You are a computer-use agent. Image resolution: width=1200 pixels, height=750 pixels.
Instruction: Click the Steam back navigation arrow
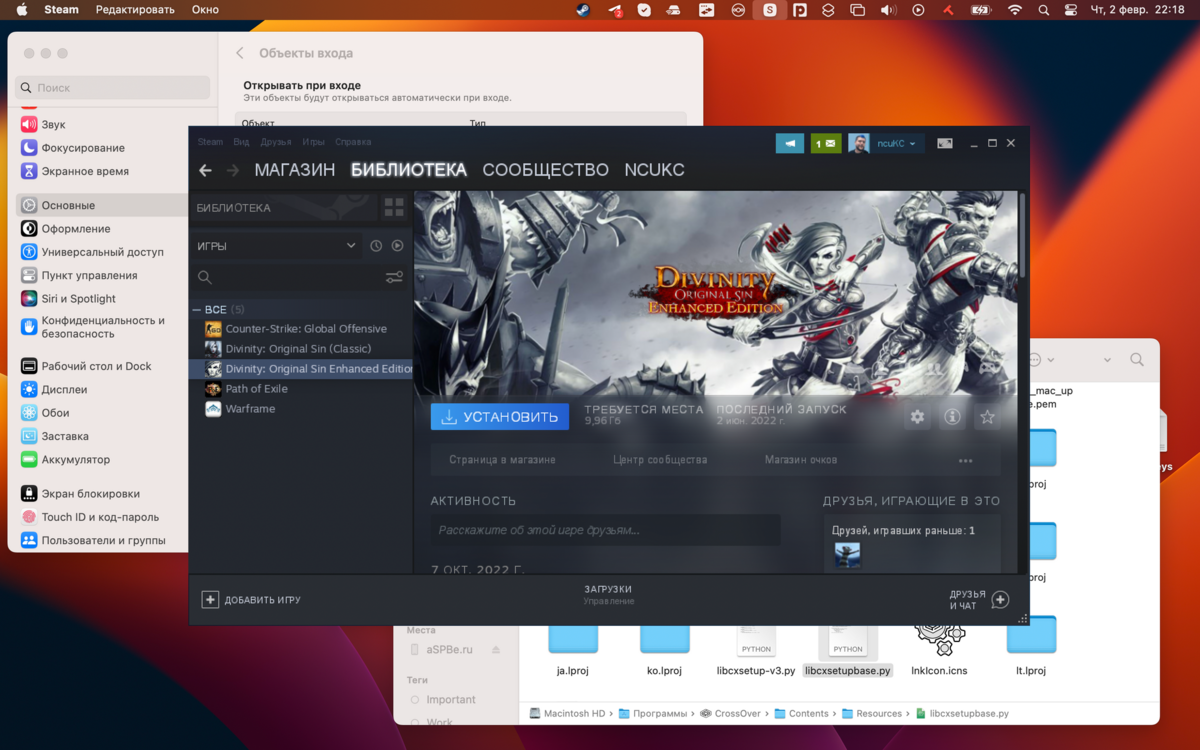click(205, 171)
